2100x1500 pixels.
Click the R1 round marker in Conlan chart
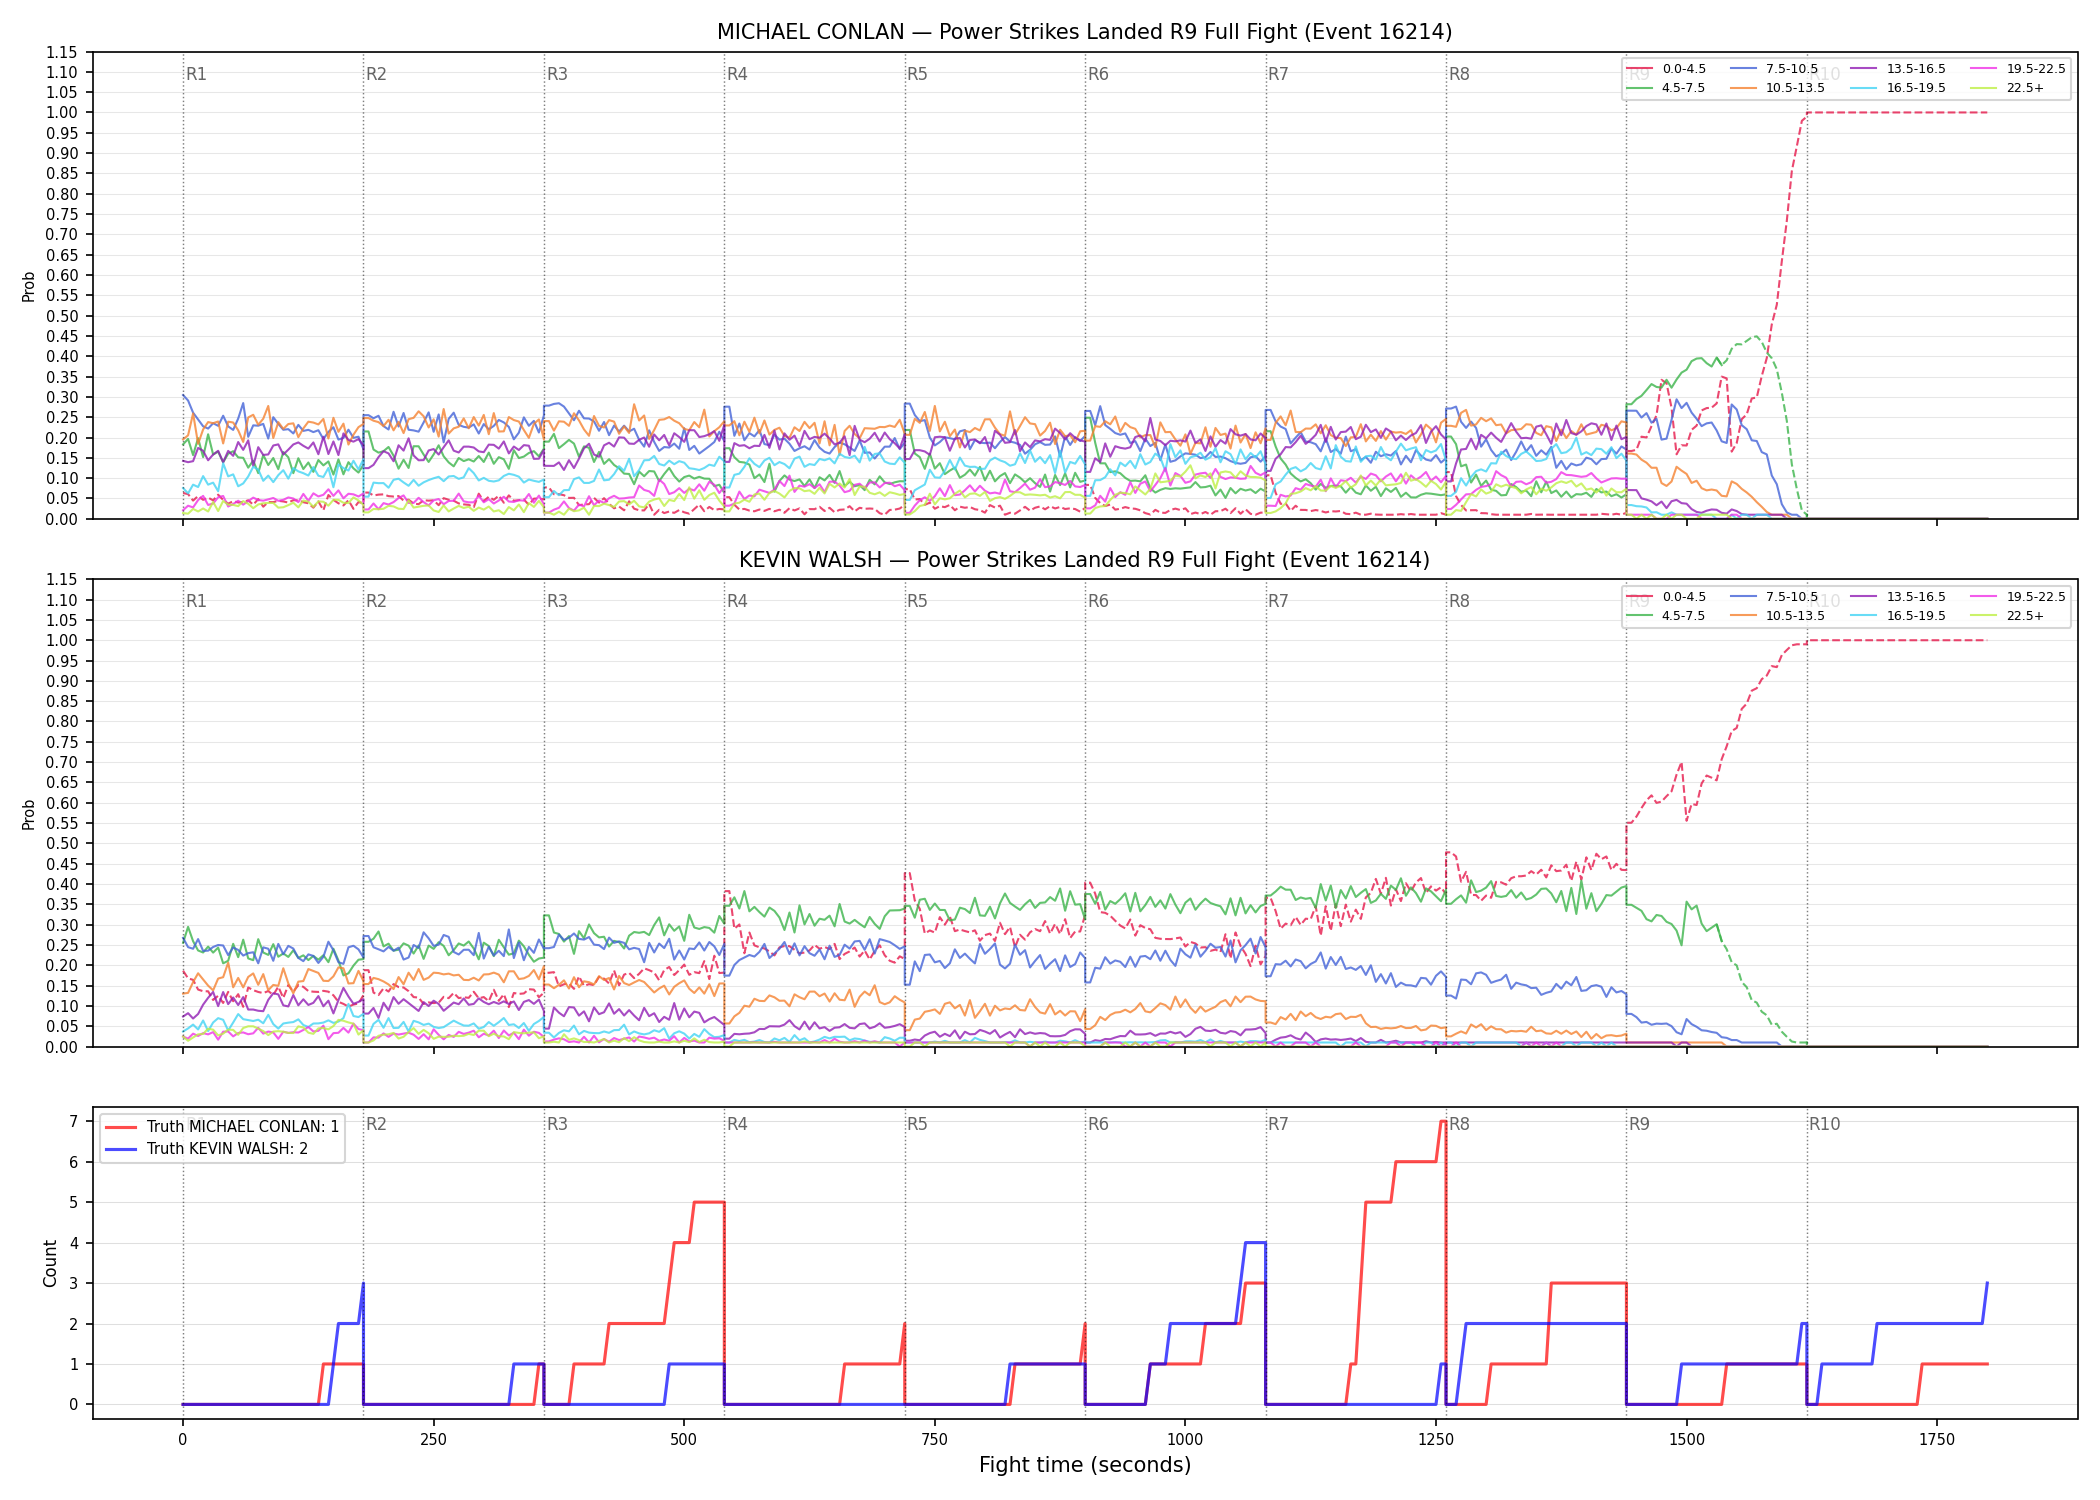pos(196,74)
